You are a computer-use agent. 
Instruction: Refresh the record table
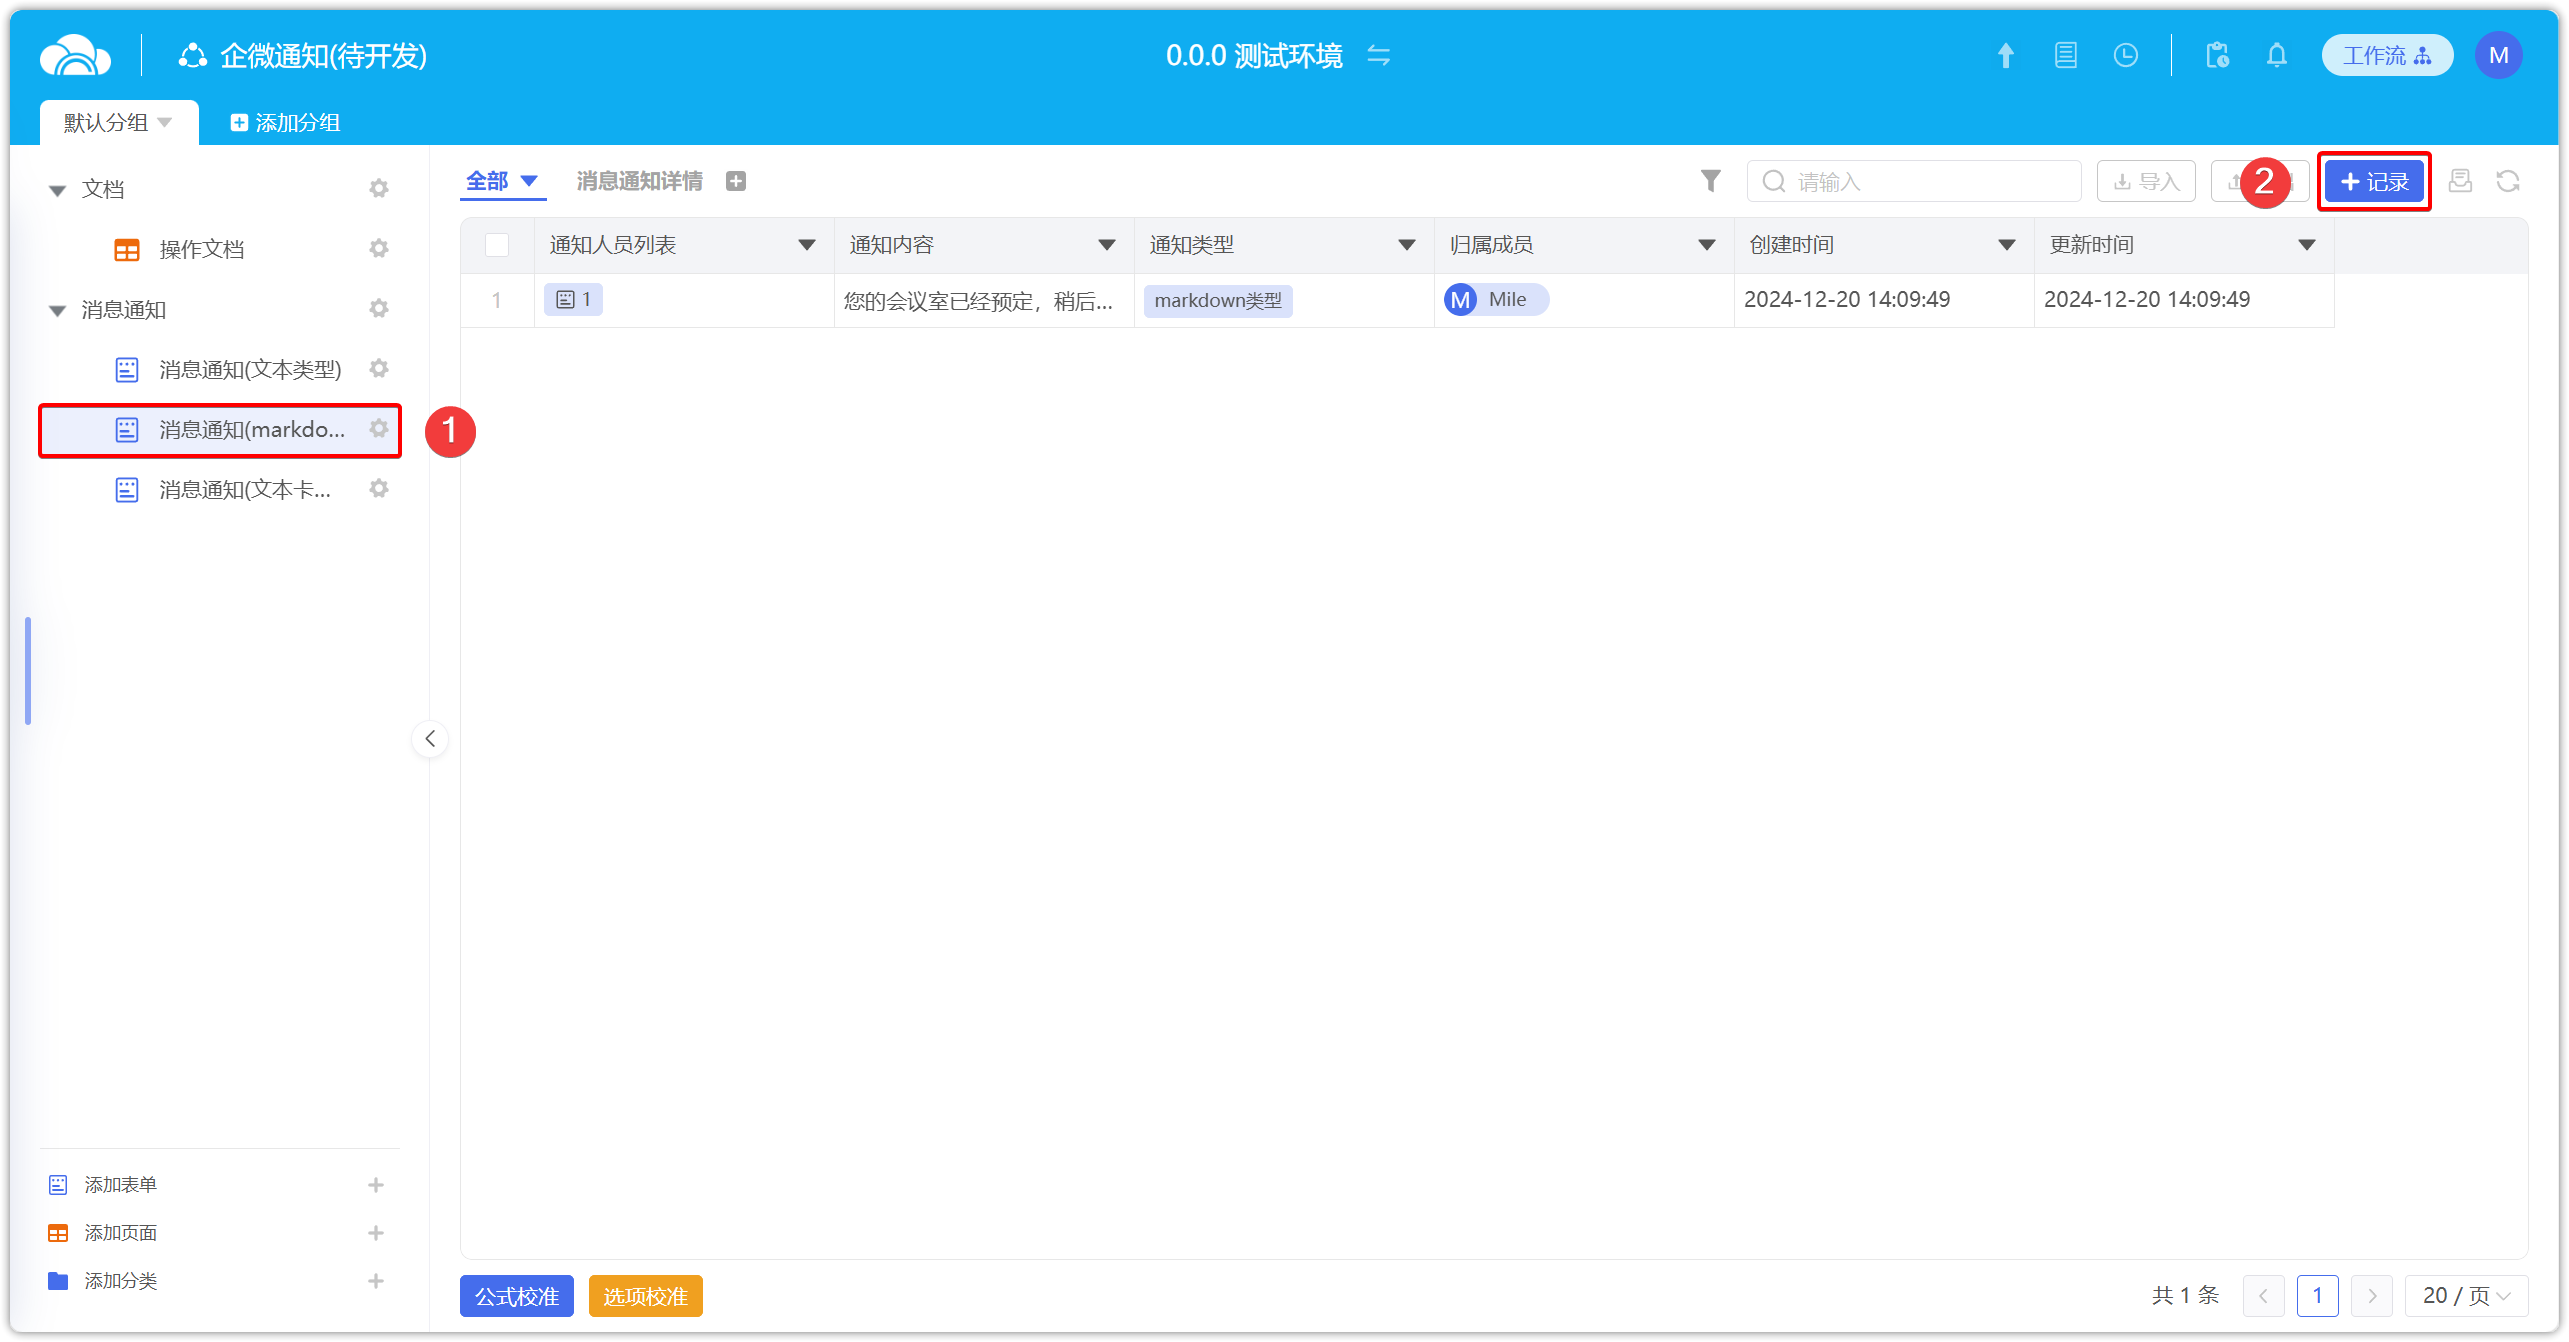point(2508,181)
